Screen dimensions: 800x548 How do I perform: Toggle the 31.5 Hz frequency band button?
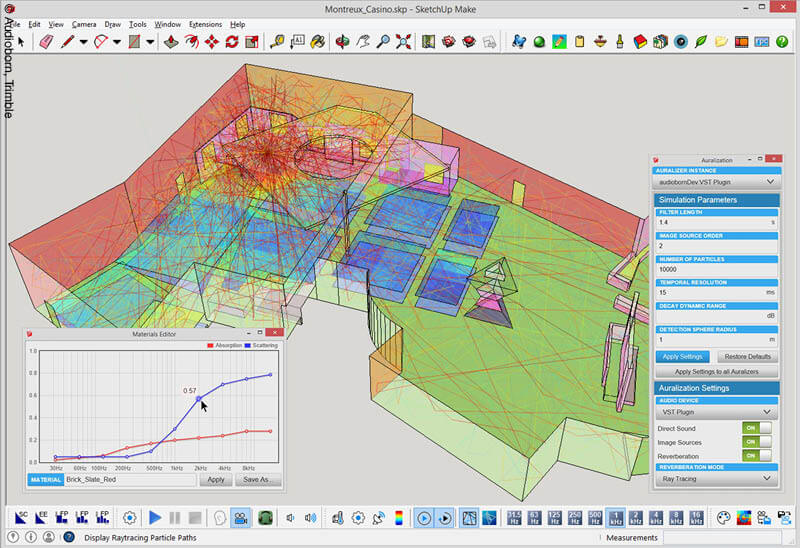(x=514, y=518)
